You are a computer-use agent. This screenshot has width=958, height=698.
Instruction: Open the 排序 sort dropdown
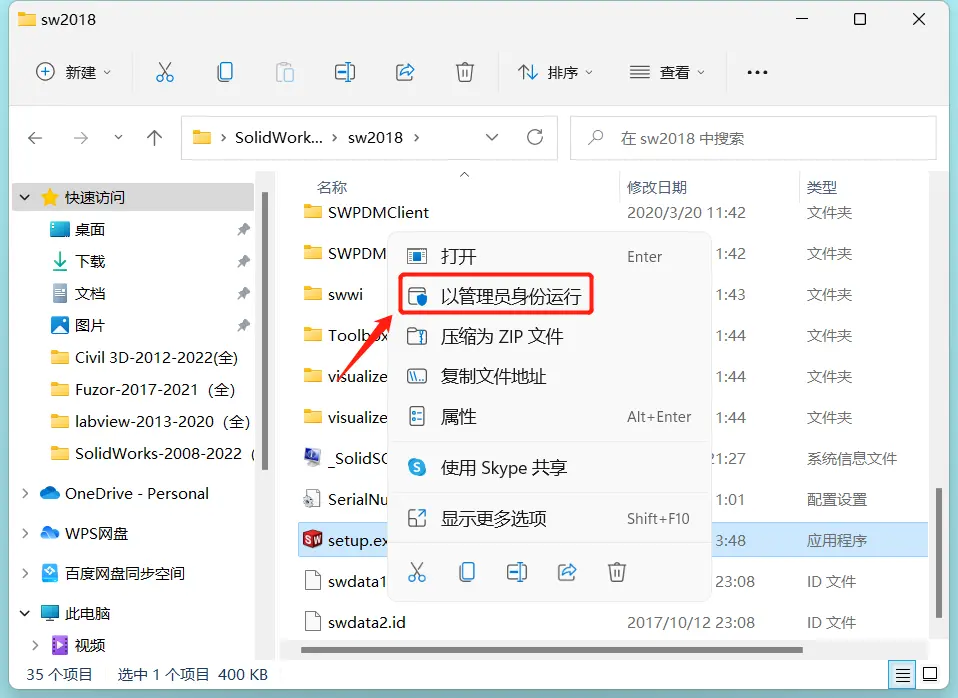555,72
